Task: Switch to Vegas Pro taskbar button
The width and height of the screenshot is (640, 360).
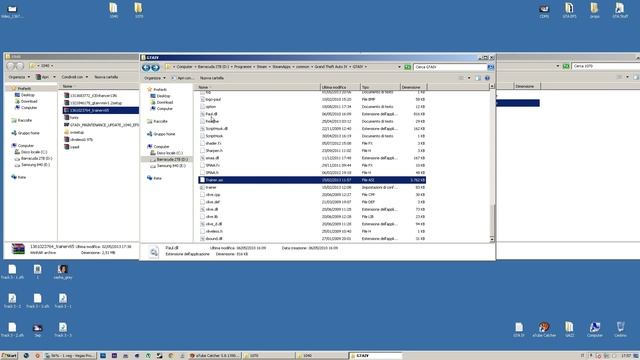Action: coord(69,356)
